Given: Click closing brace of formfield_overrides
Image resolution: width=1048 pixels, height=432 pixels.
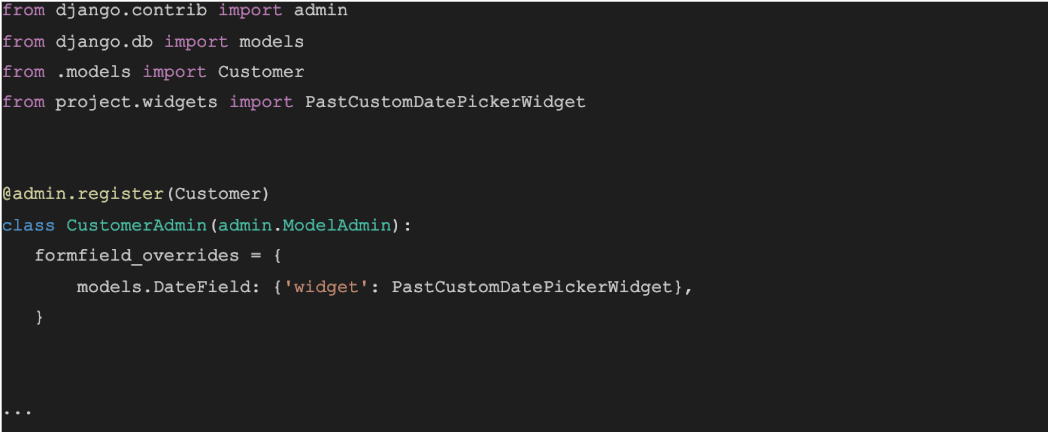Looking at the screenshot, I should 39,317.
